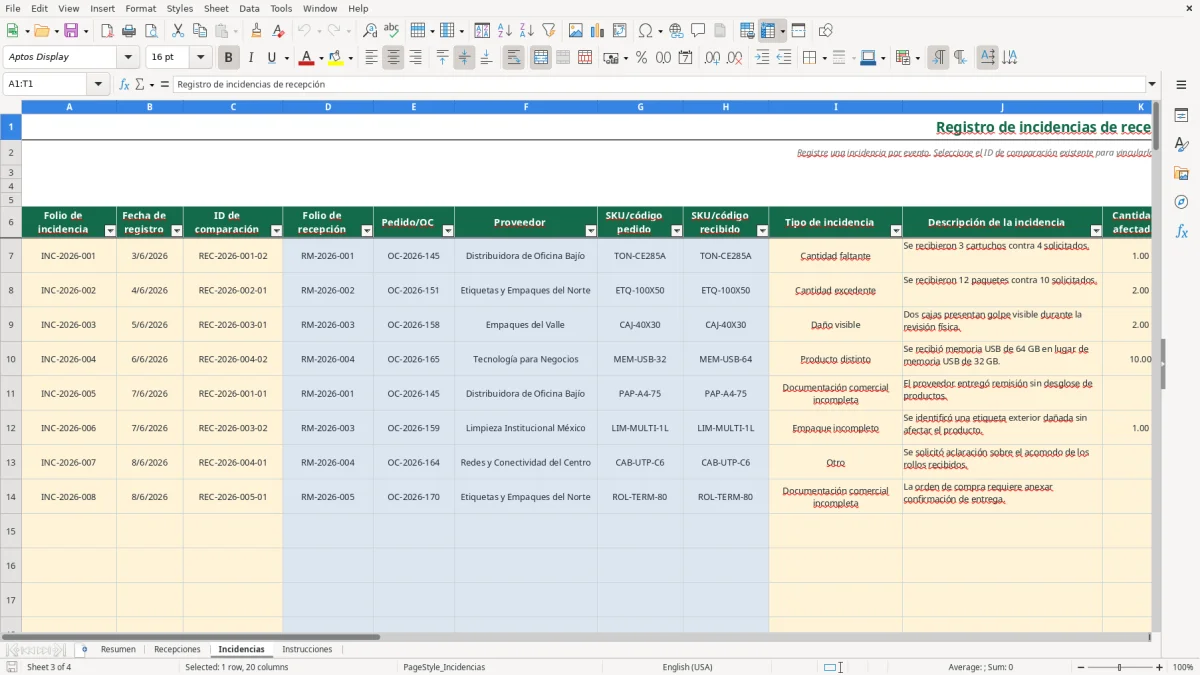This screenshot has width=1200, height=675.
Task: Open the Font Color palette arrow
Action: tap(321, 58)
